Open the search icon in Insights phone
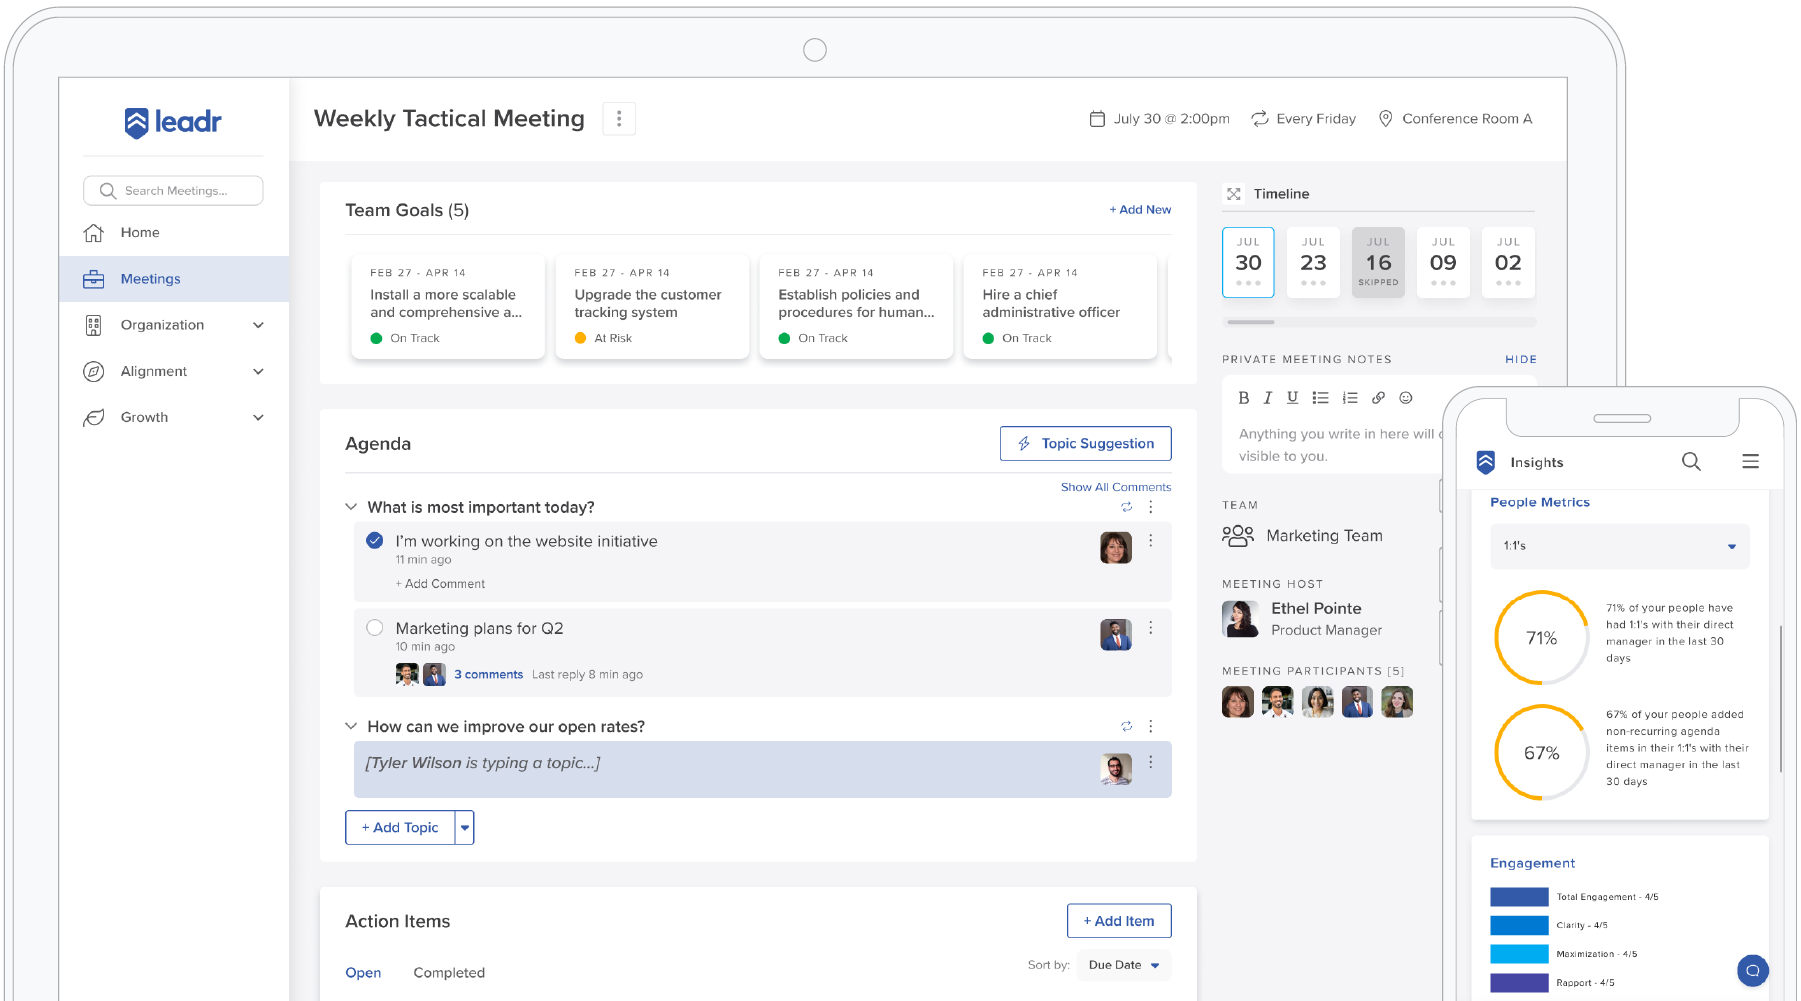 click(1691, 462)
